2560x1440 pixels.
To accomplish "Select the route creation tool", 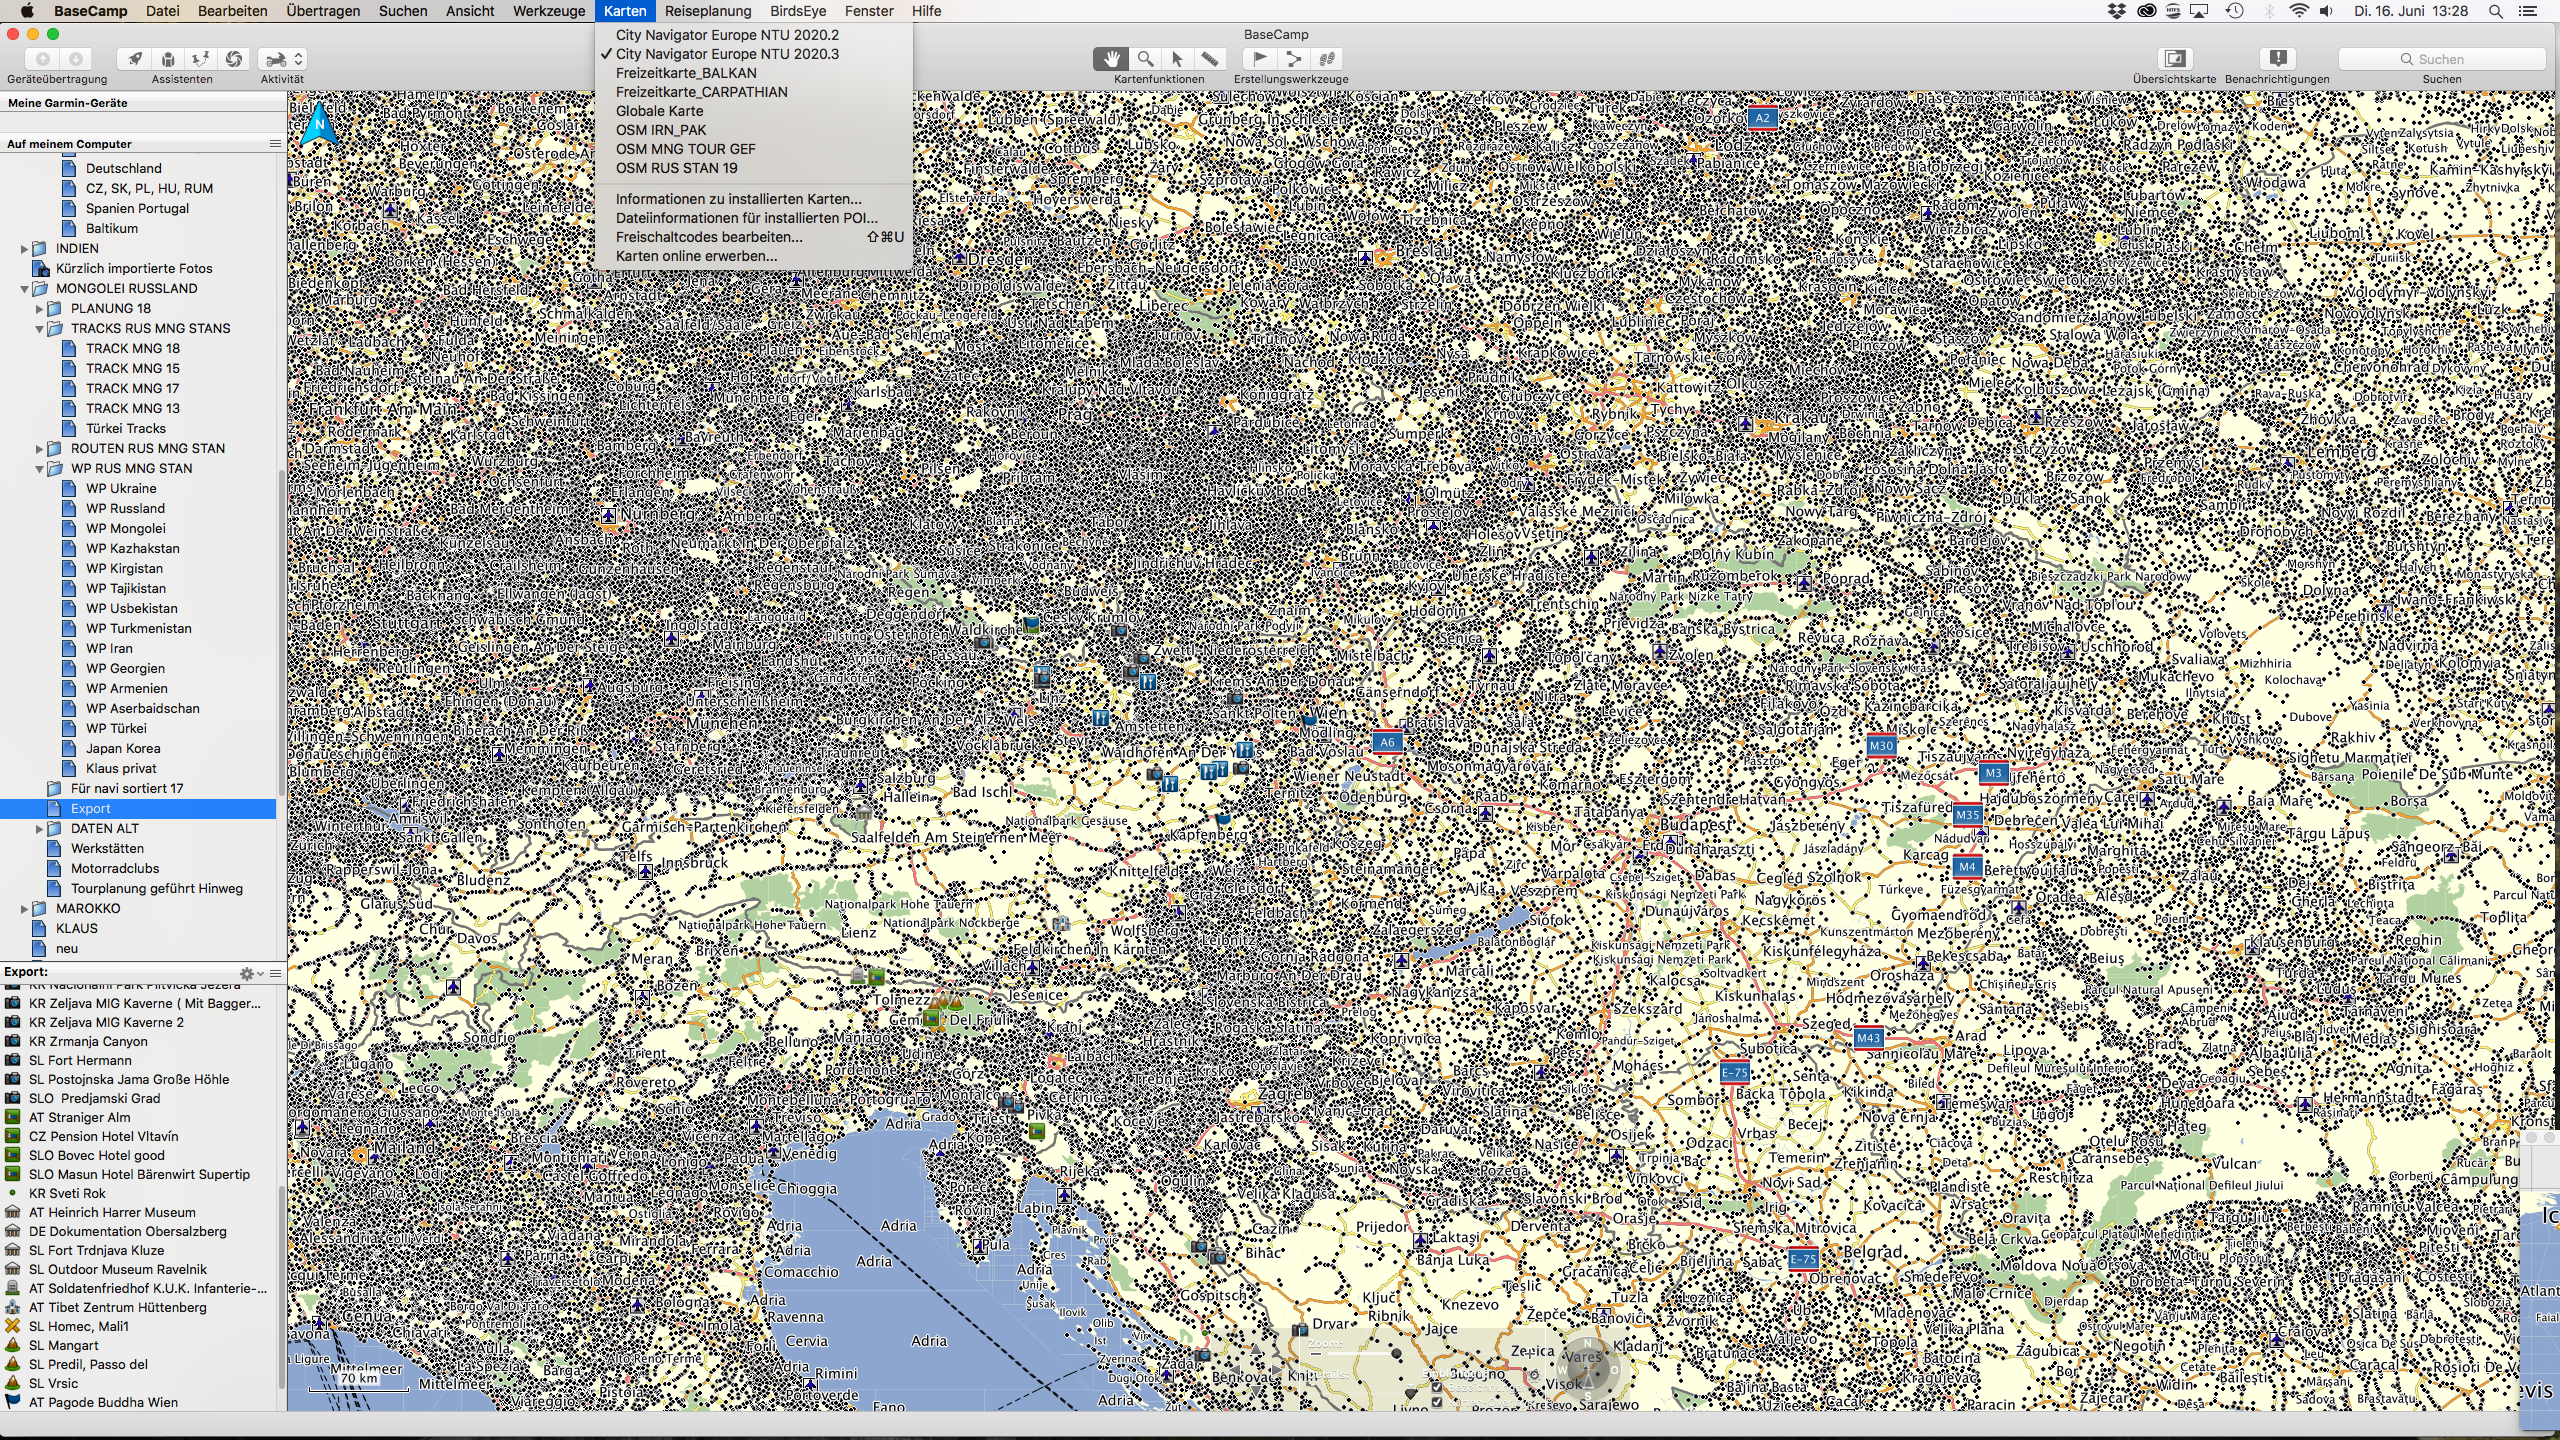I will pyautogui.click(x=1294, y=59).
